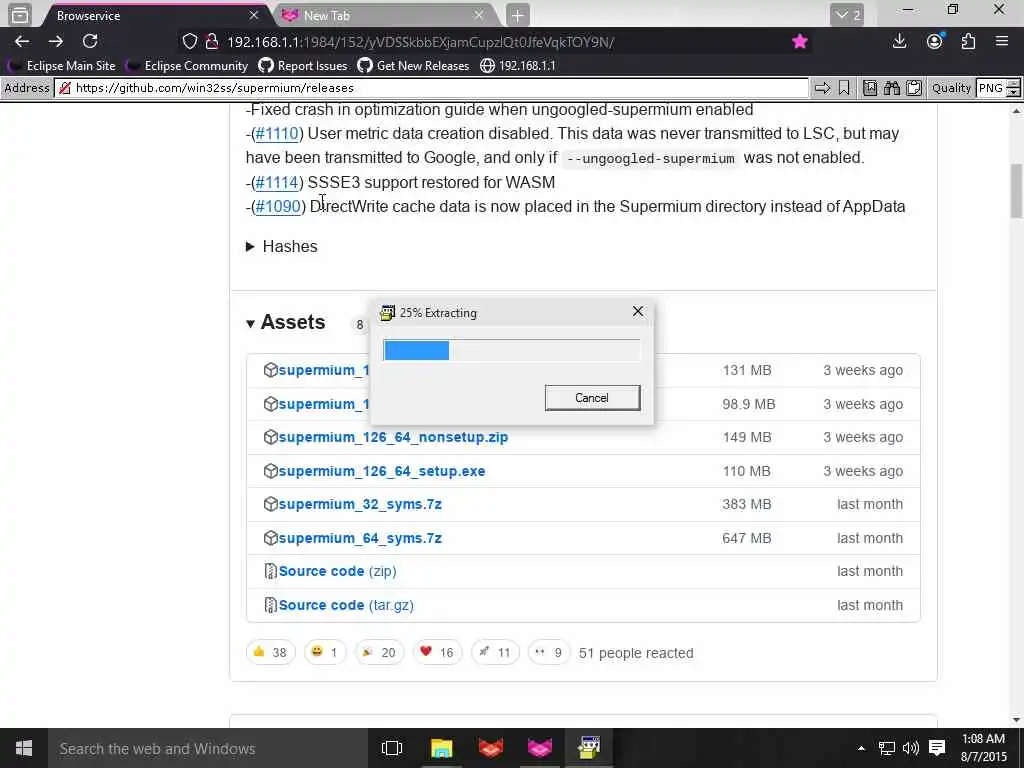Download Source code (zip)

click(x=337, y=571)
